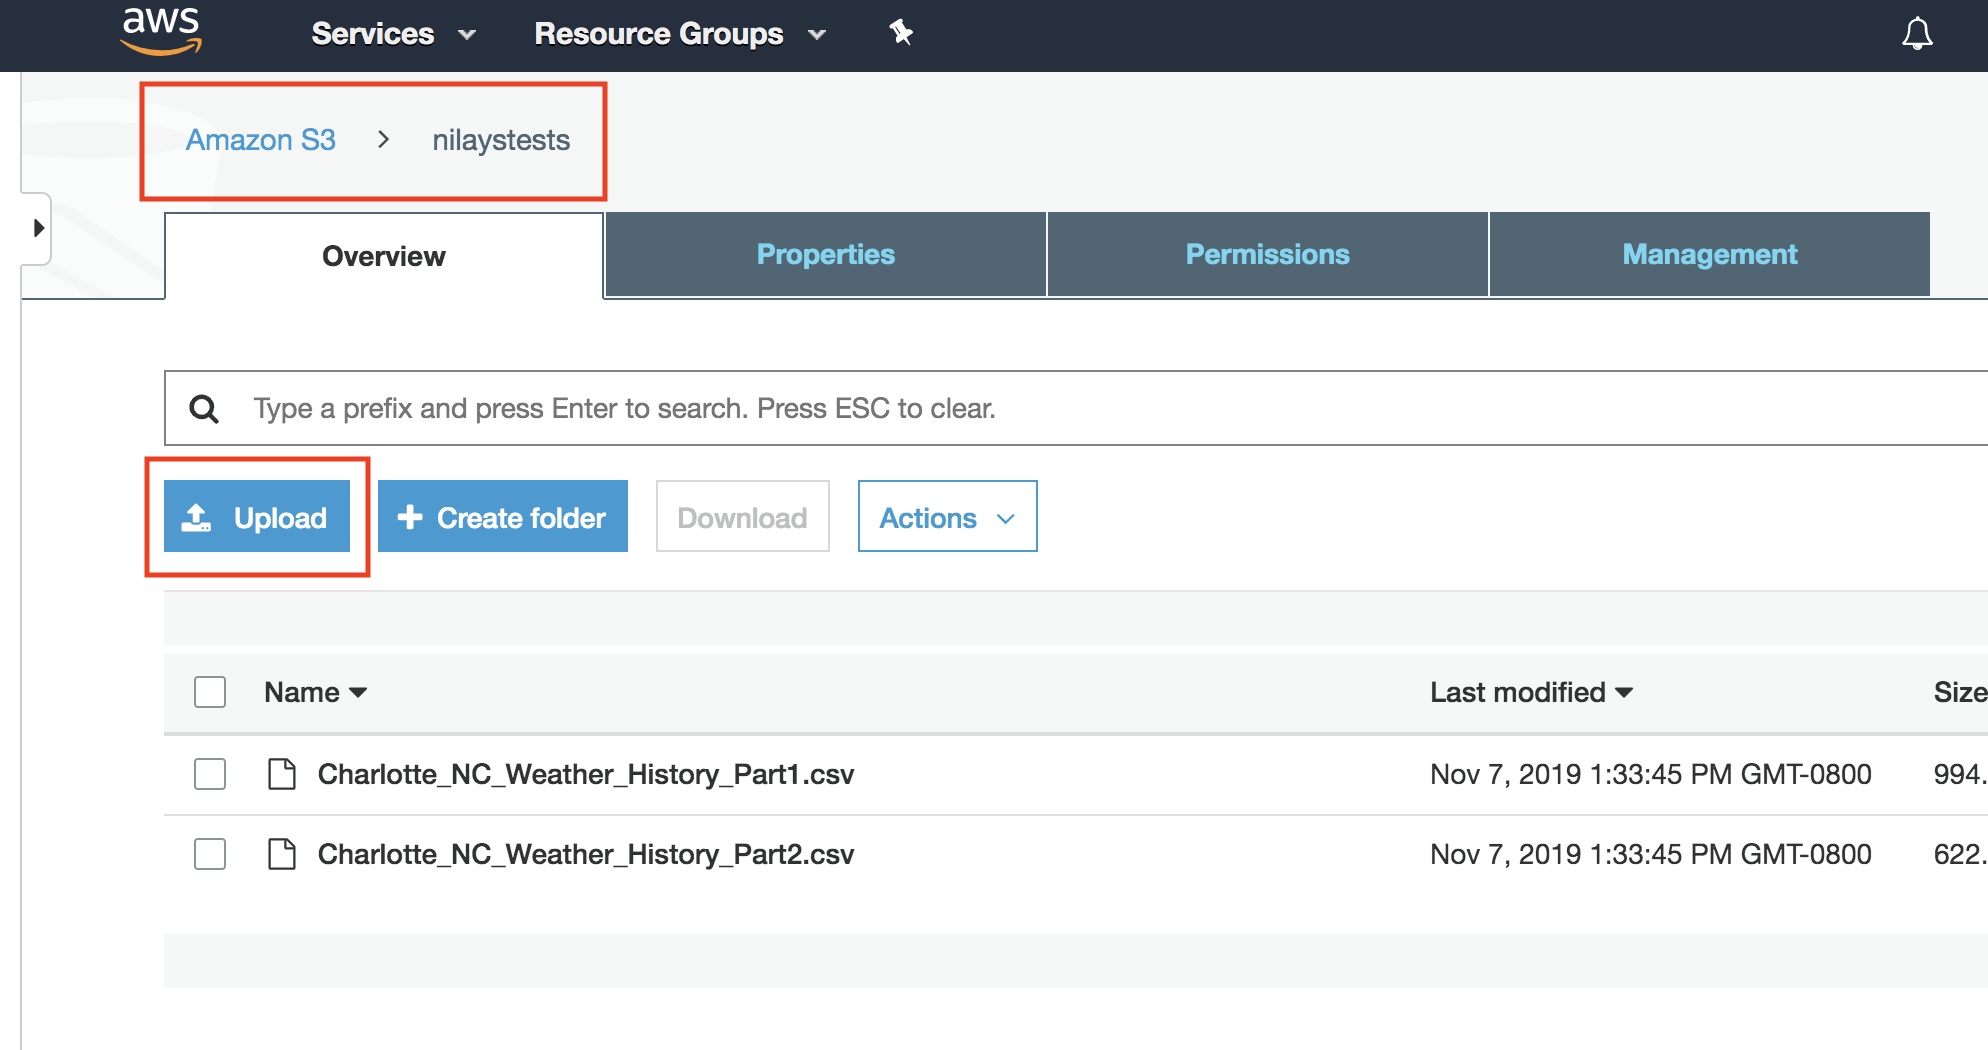Toggle the select-all checkbox in header row
The image size is (1988, 1050).
210,692
